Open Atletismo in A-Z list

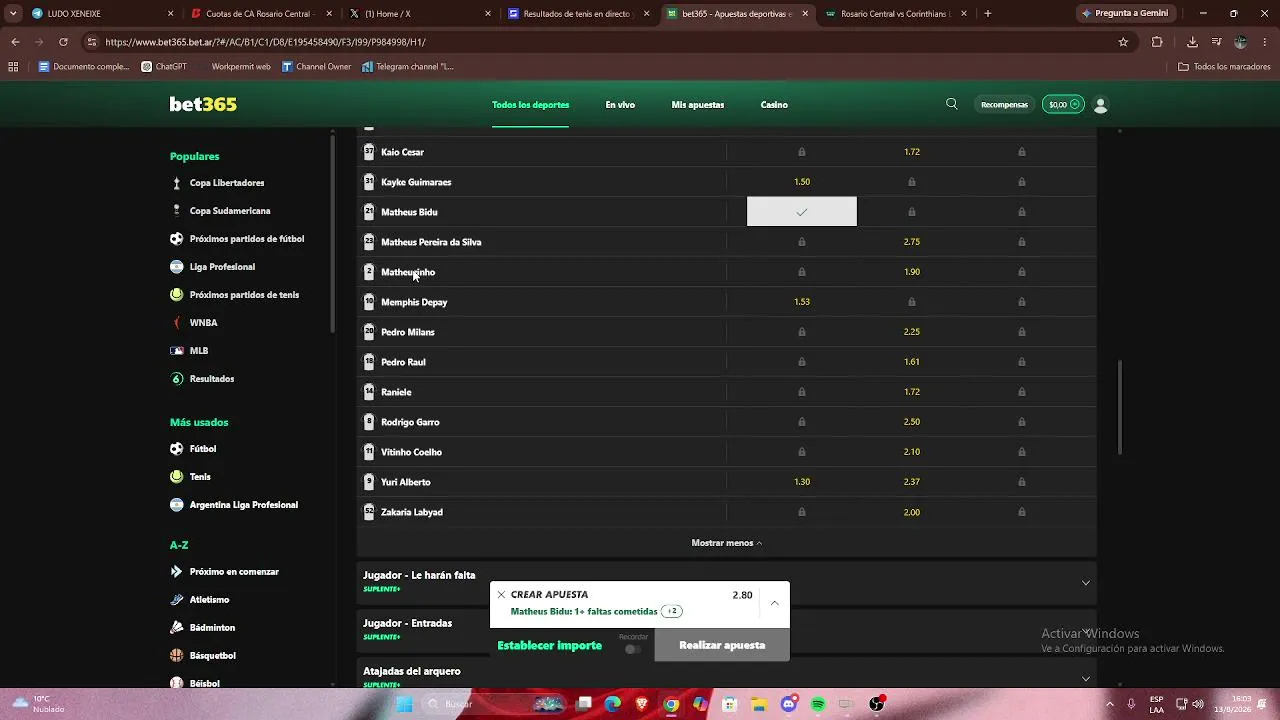209,600
